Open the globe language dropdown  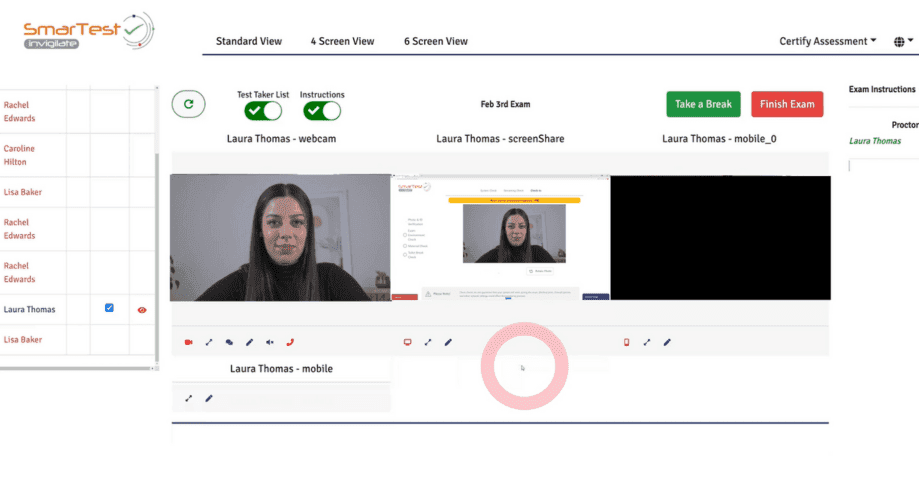point(903,42)
